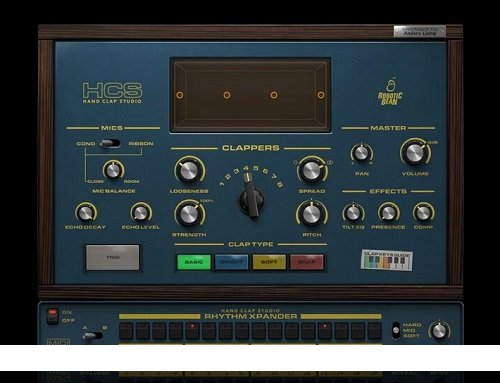Viewport: 500px width, 383px height.
Task: Toggle the first lit step in Rhythm Xpander
Action: click(192, 330)
